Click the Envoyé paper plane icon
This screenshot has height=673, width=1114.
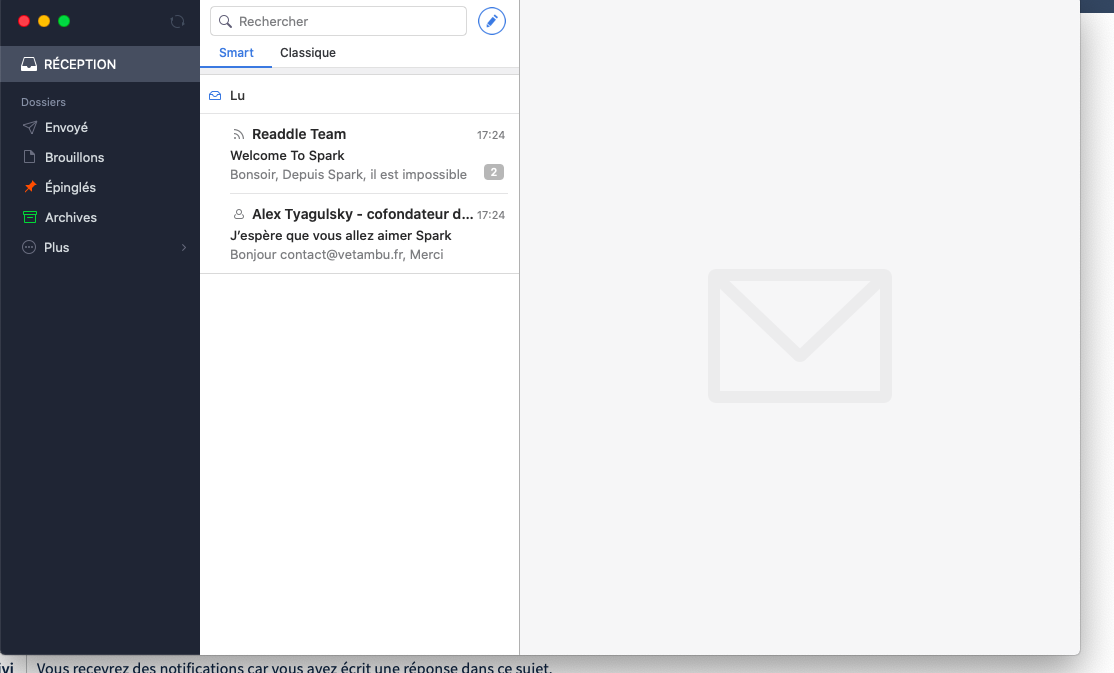29,128
